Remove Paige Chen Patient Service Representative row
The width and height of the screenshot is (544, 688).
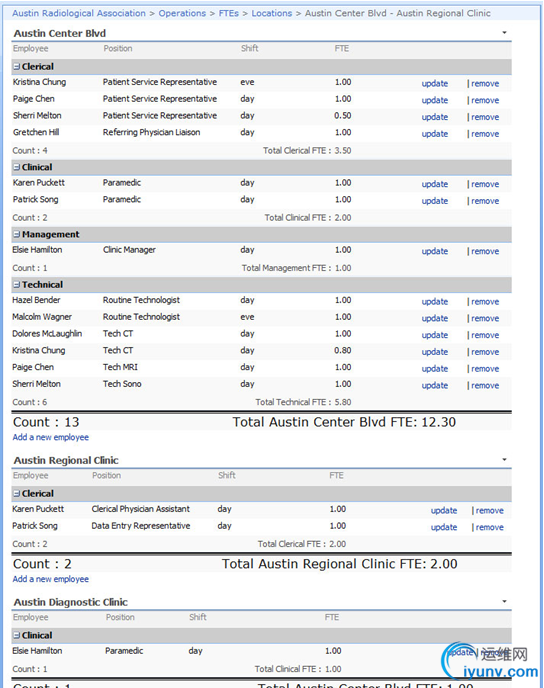tap(485, 100)
